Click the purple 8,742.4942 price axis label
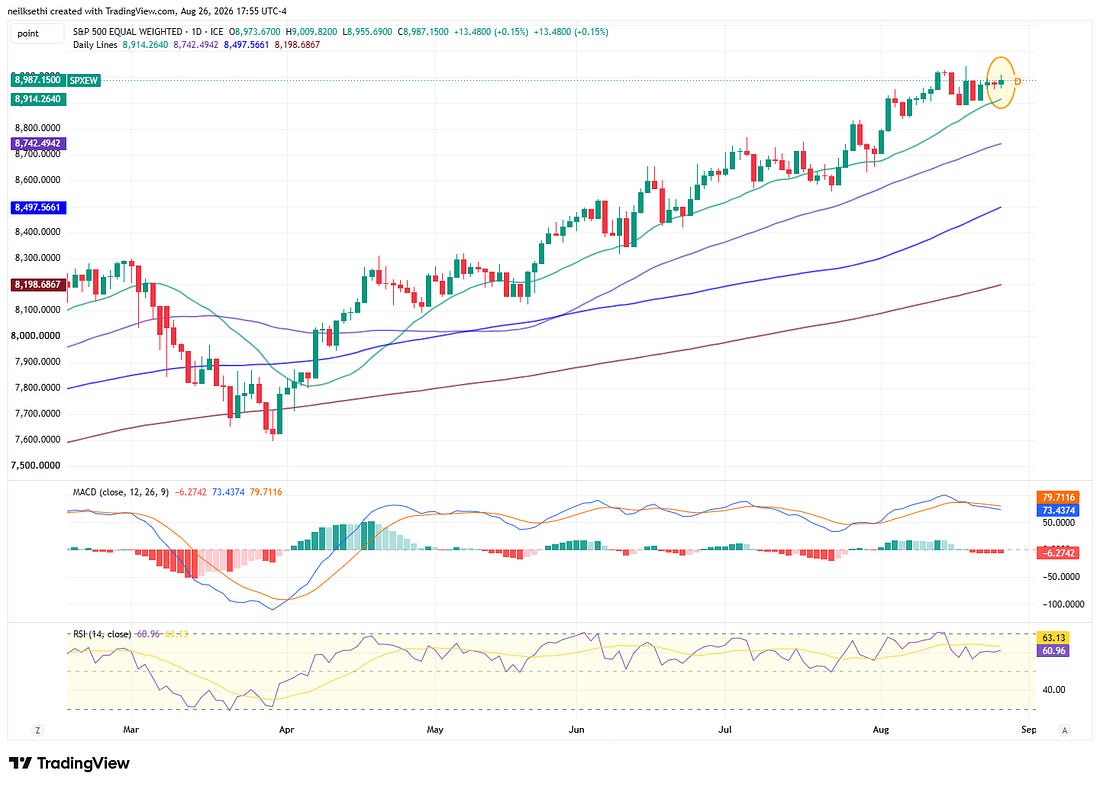The width and height of the screenshot is (1100, 786). click(39, 143)
